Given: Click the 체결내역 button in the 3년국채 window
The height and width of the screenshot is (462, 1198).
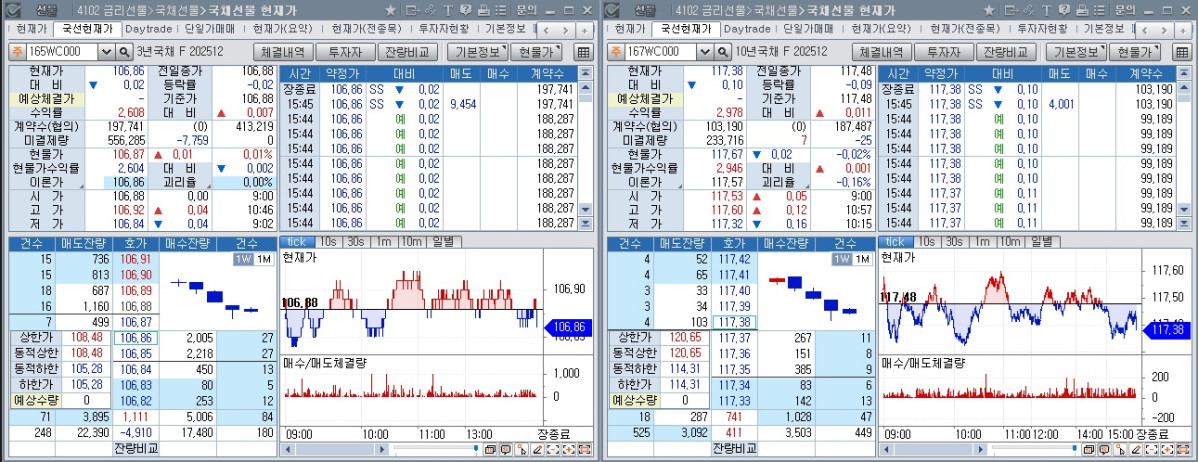Looking at the screenshot, I should click(x=282, y=52).
